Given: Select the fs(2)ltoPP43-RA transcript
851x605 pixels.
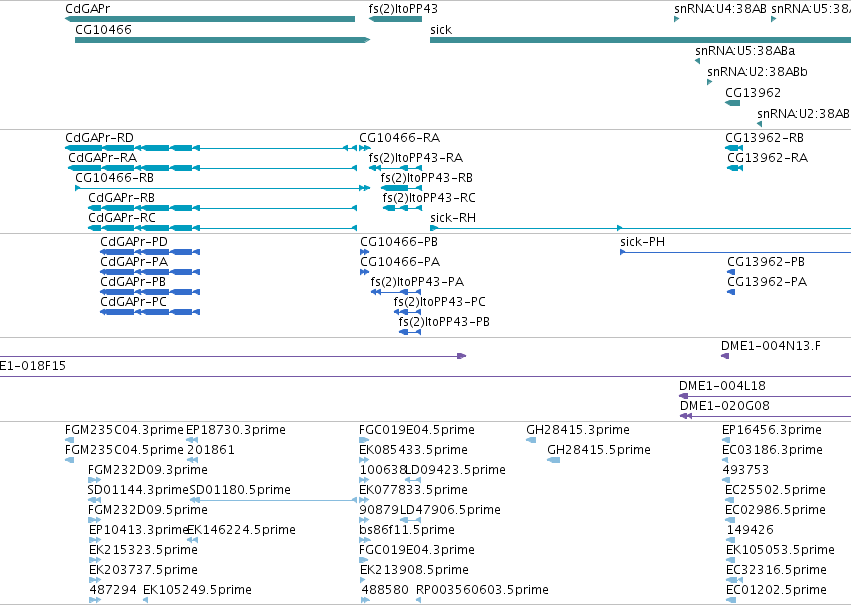Looking at the screenshot, I should (x=395, y=168).
